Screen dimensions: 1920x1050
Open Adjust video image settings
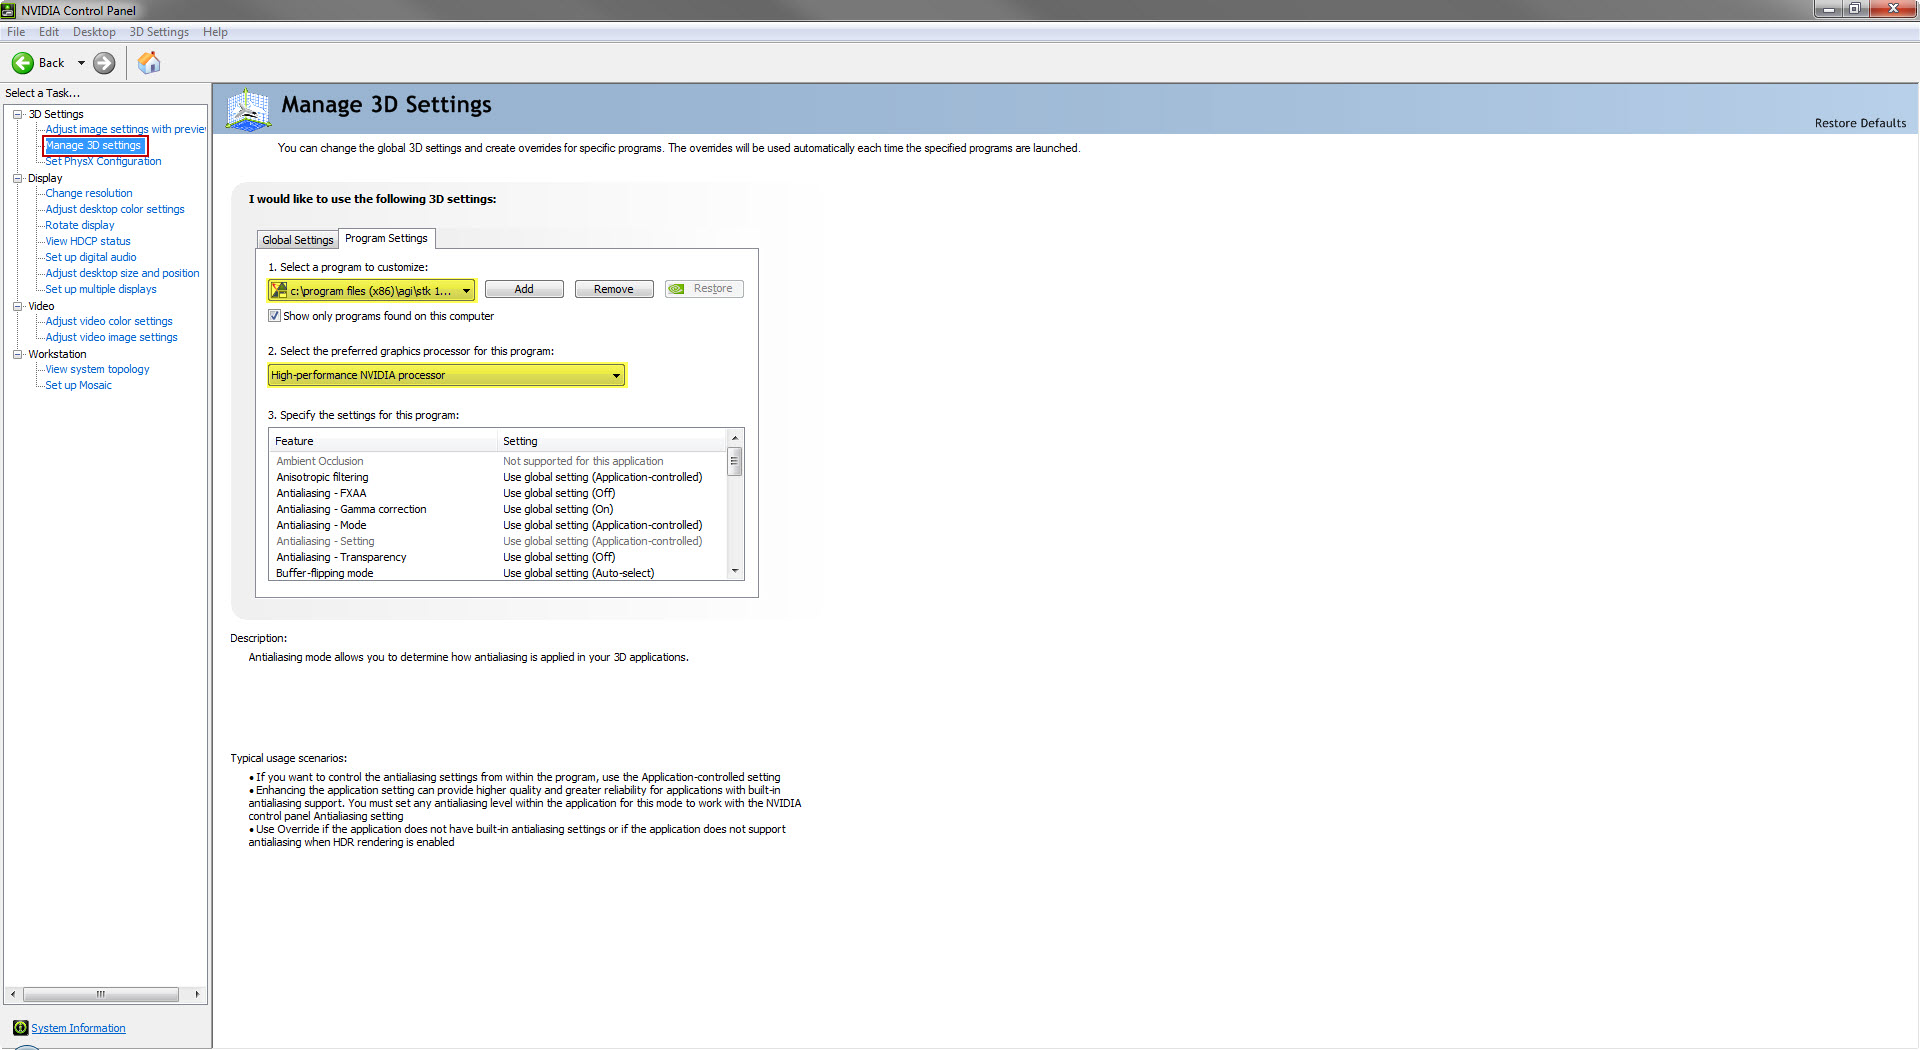tap(111, 337)
